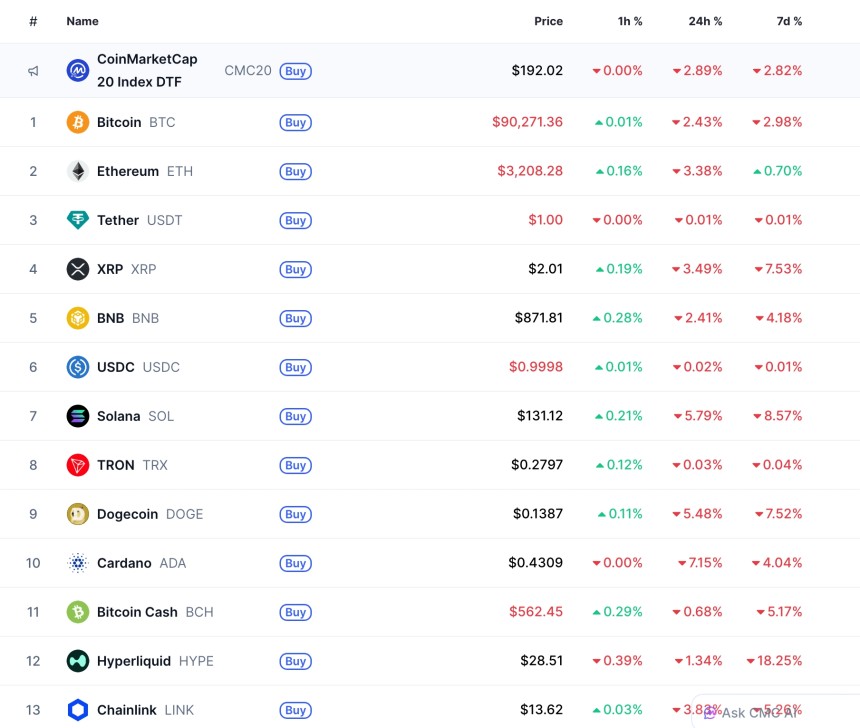Open the Chainlink coin page link
The image size is (860, 728).
pos(127,710)
